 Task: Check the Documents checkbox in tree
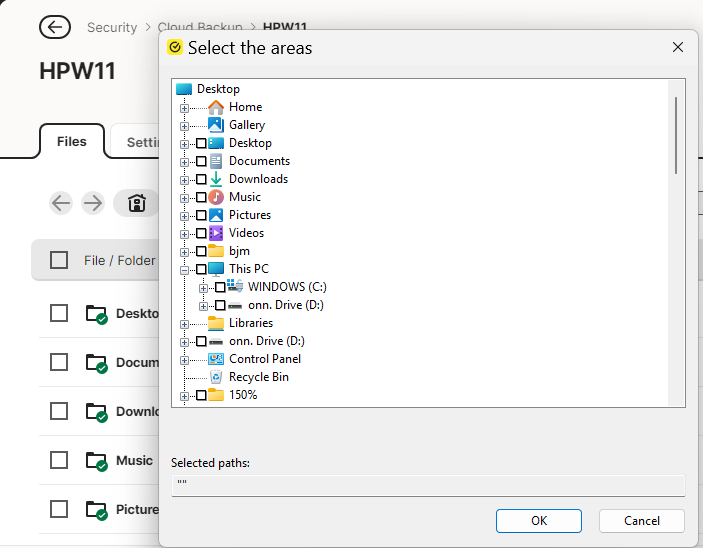tap(201, 161)
